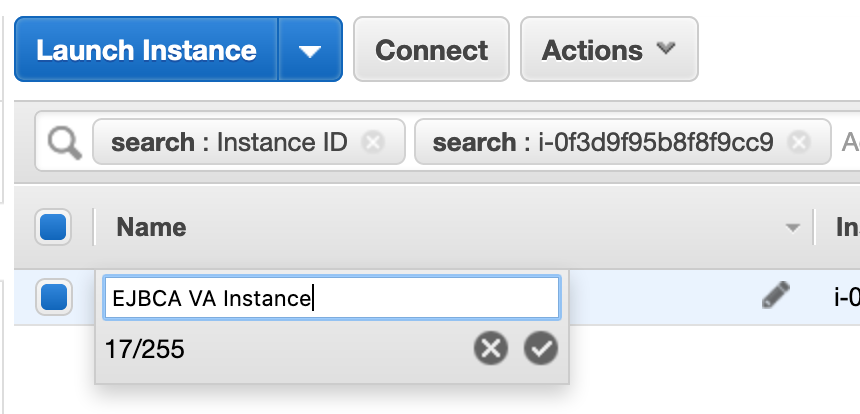The height and width of the screenshot is (414, 860).
Task: Click the pencil edit name icon
Action: coord(775,295)
